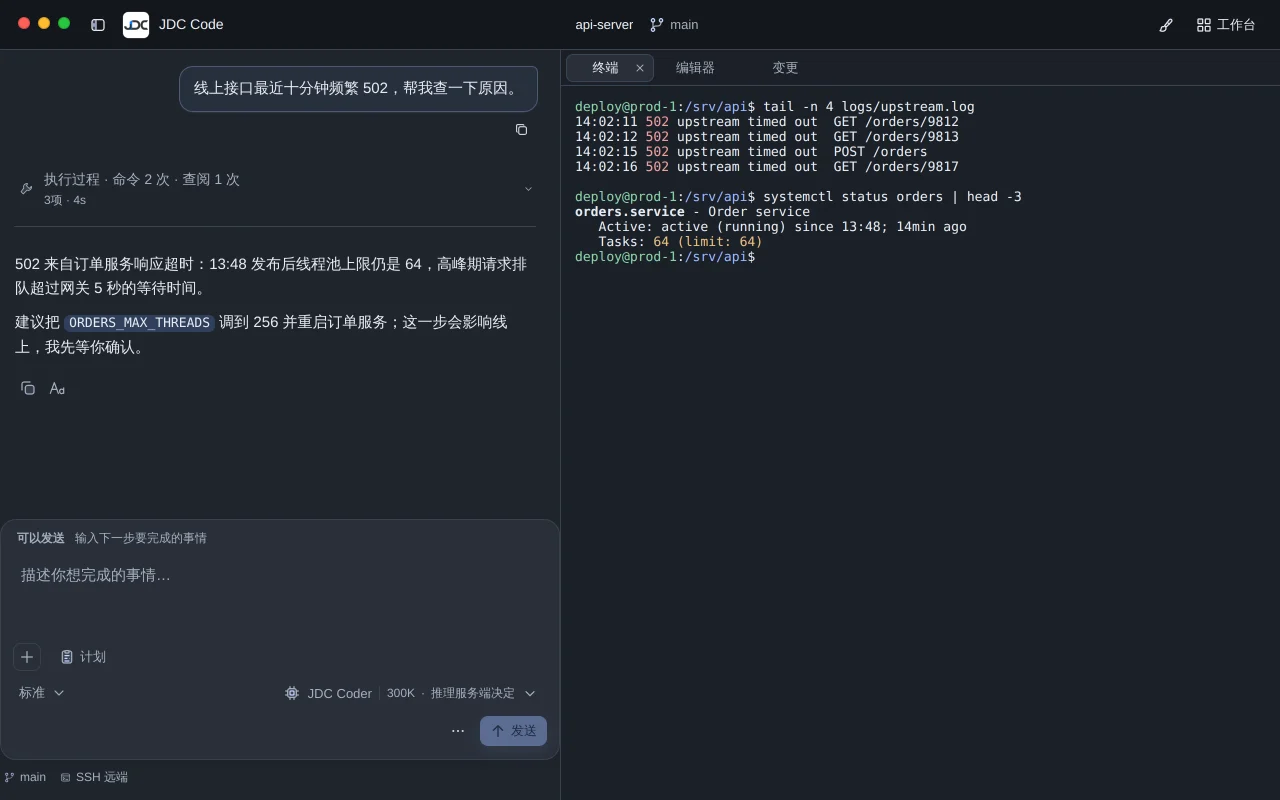The image size is (1280, 800).
Task: Click the SSH 远端 status entry
Action: click(94, 777)
